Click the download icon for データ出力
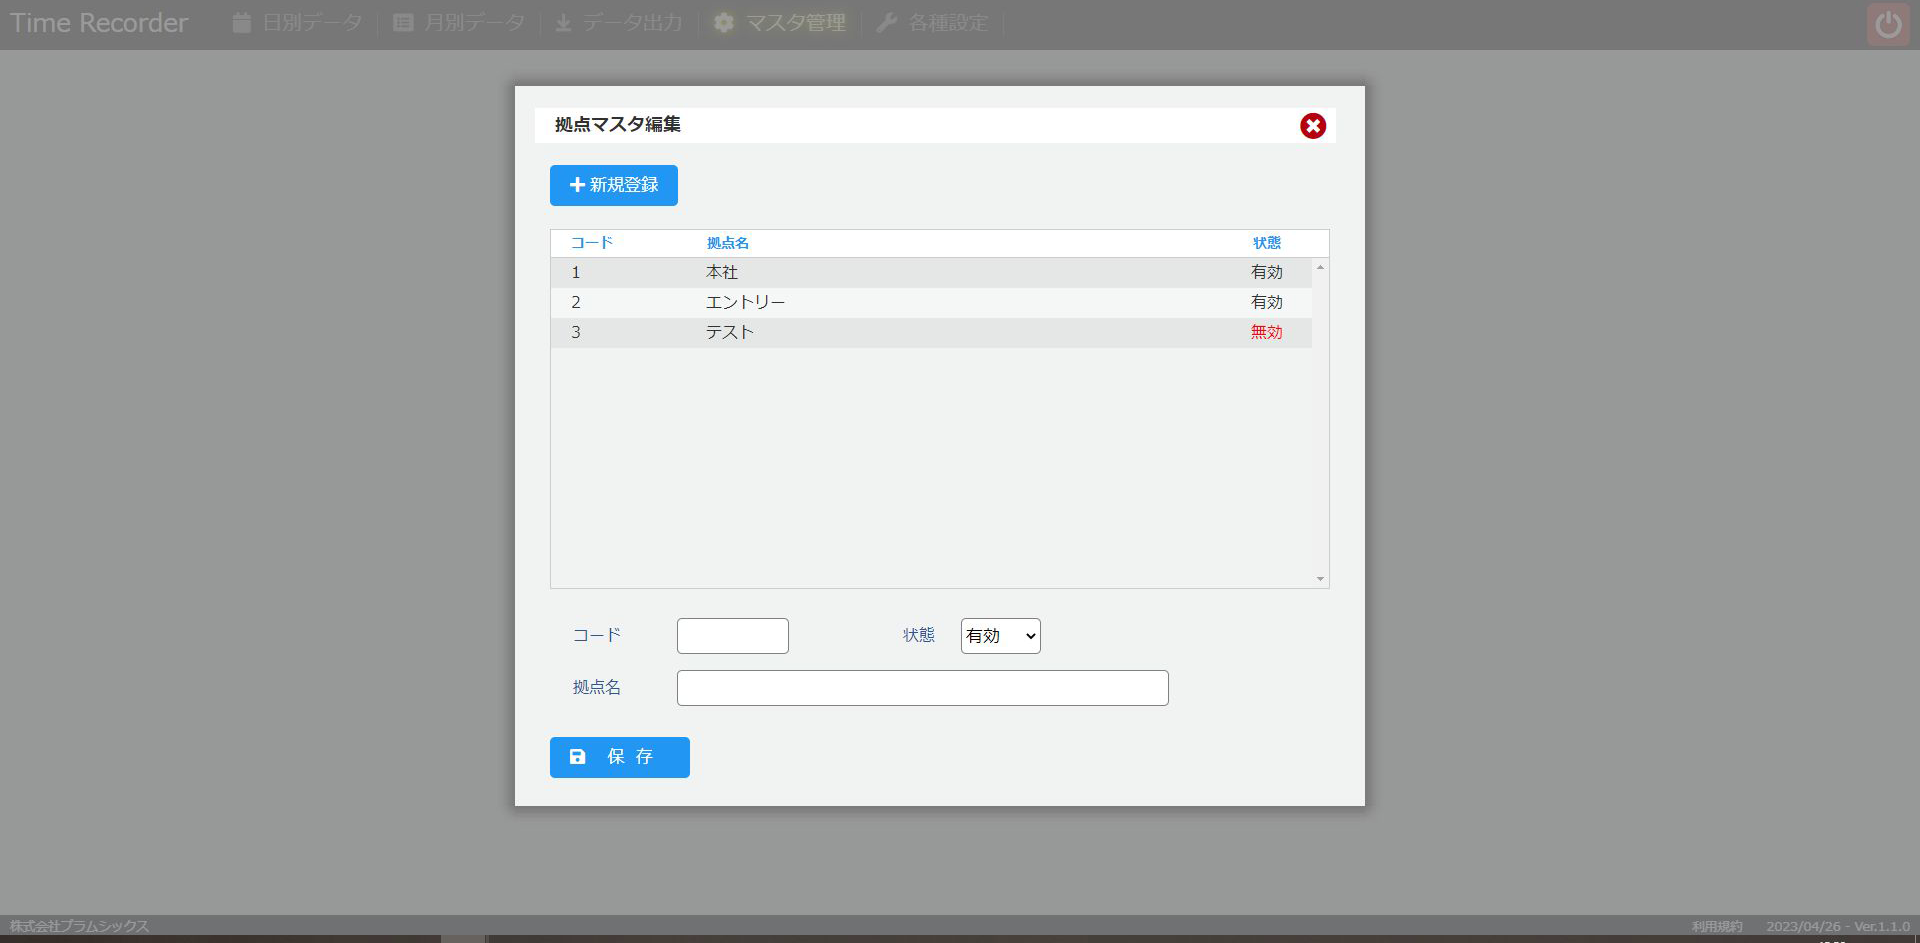 (564, 23)
